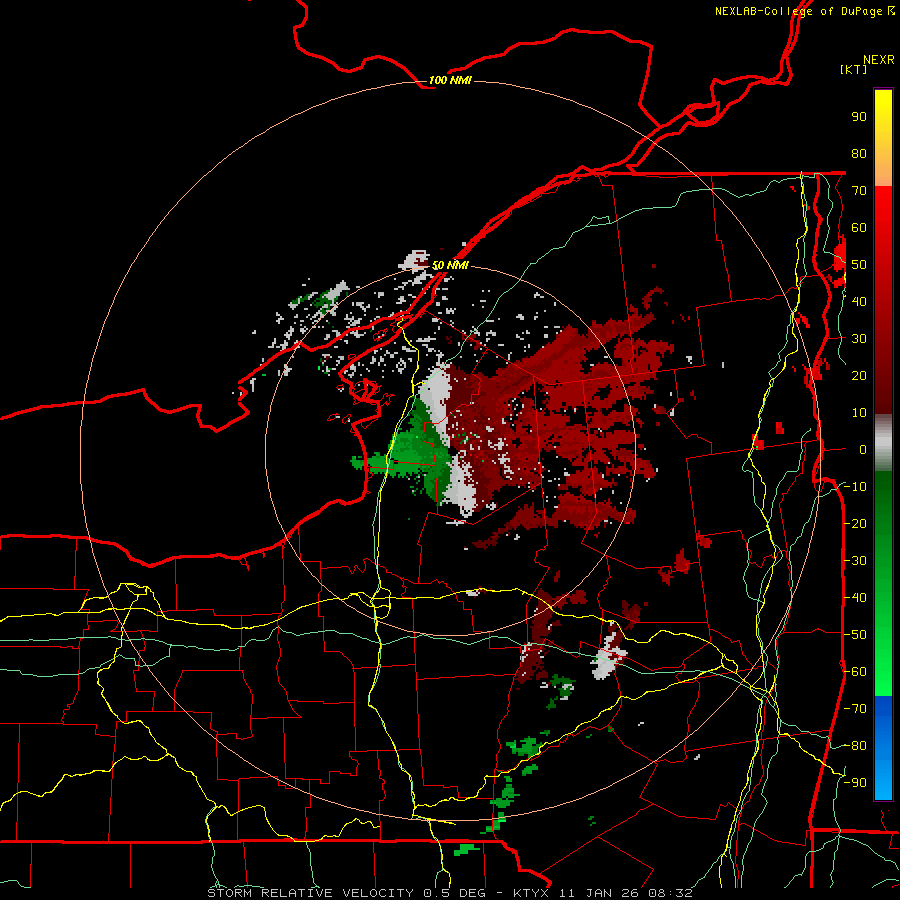The width and height of the screenshot is (900, 900).
Task: Click the 80 value on the velocity scale
Action: 859,154
